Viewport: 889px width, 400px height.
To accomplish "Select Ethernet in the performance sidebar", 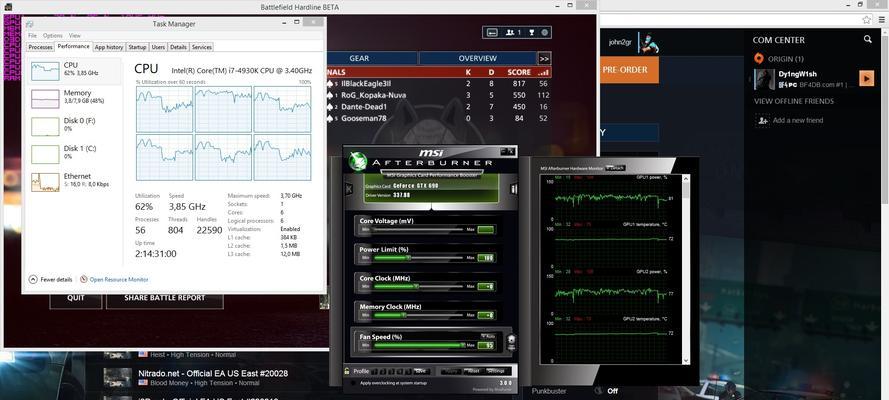I will [x=74, y=181].
